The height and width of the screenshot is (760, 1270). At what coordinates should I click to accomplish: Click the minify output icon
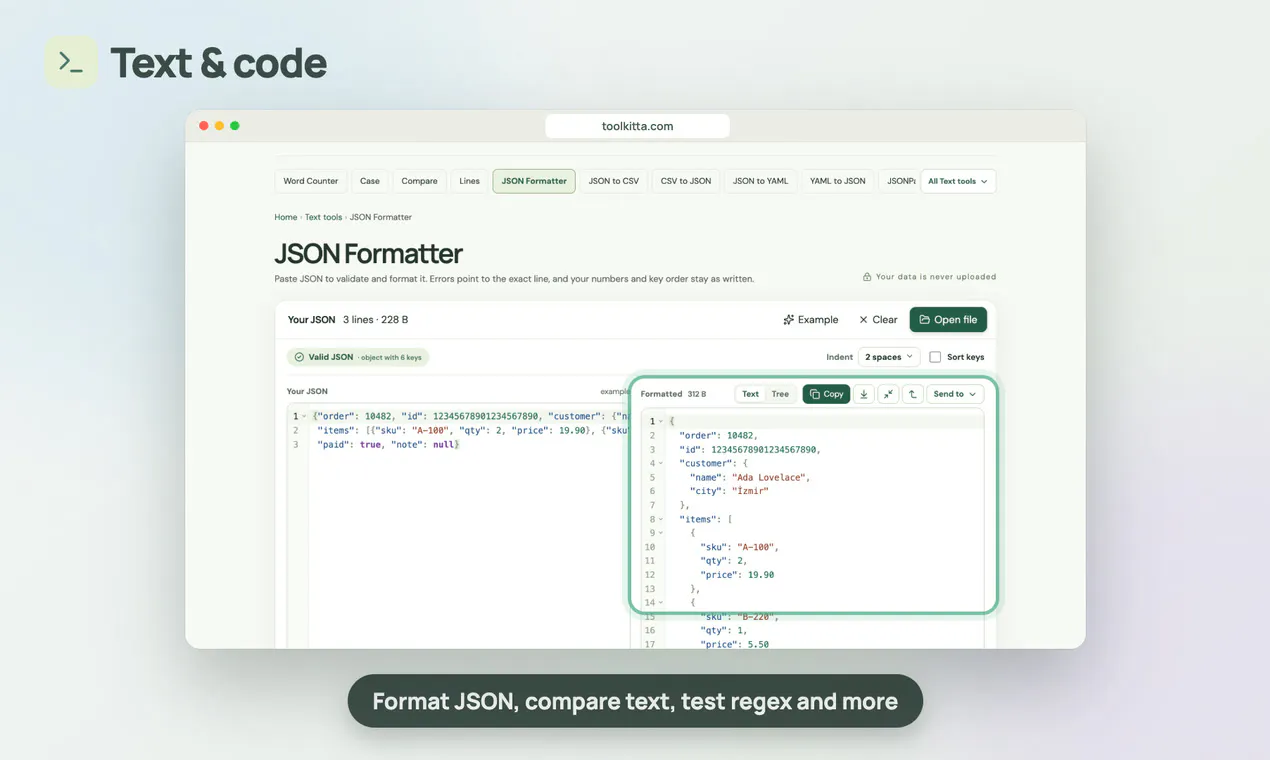pos(888,394)
